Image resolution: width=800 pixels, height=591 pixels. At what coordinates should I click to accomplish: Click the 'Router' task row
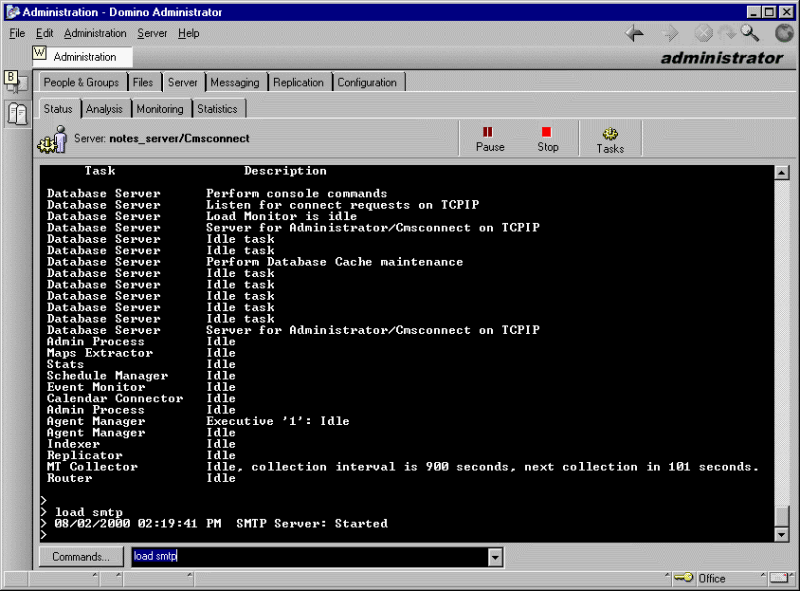tap(141, 478)
